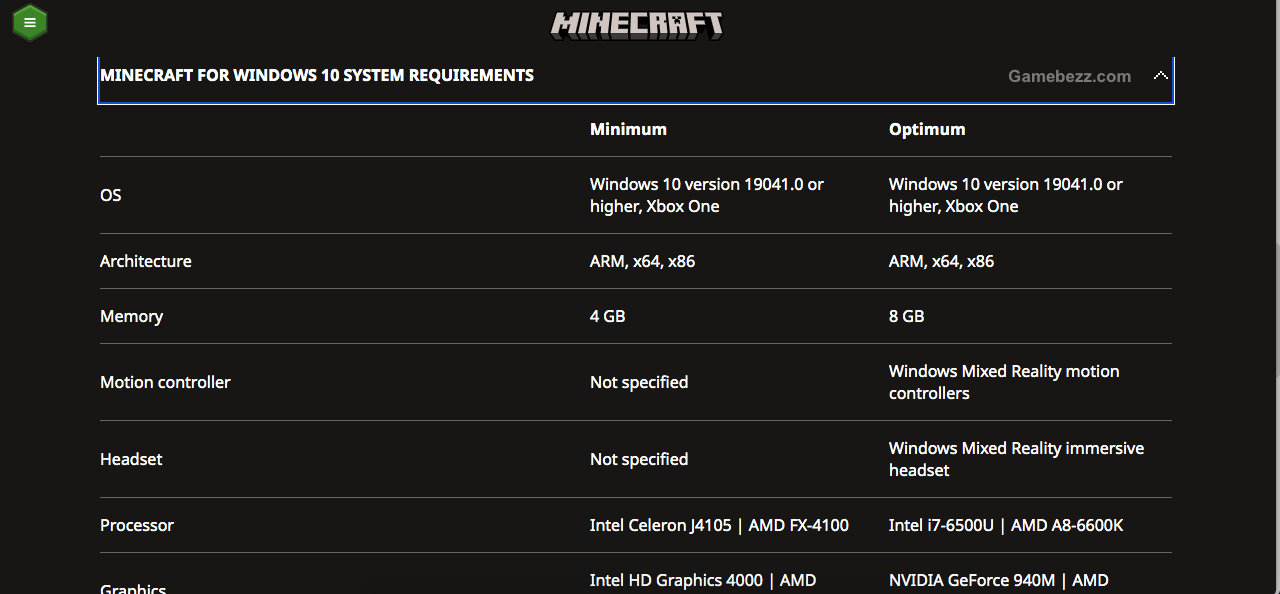Select 'Intel Celeron J4105 | AMD FX-4100' cell
The image size is (1280, 594).
(719, 525)
